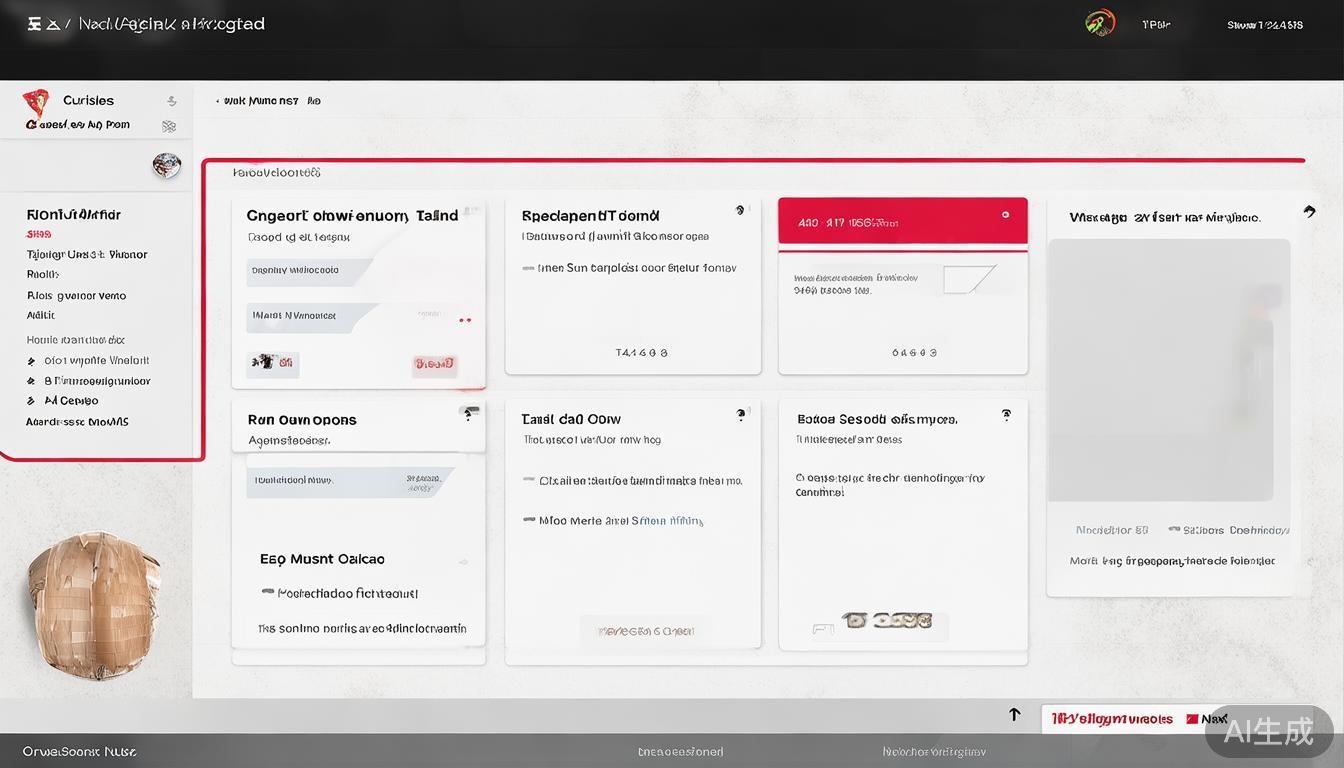Click the red gem logo beside Curisles
The height and width of the screenshot is (768, 1344).
pyautogui.click(x=35, y=102)
